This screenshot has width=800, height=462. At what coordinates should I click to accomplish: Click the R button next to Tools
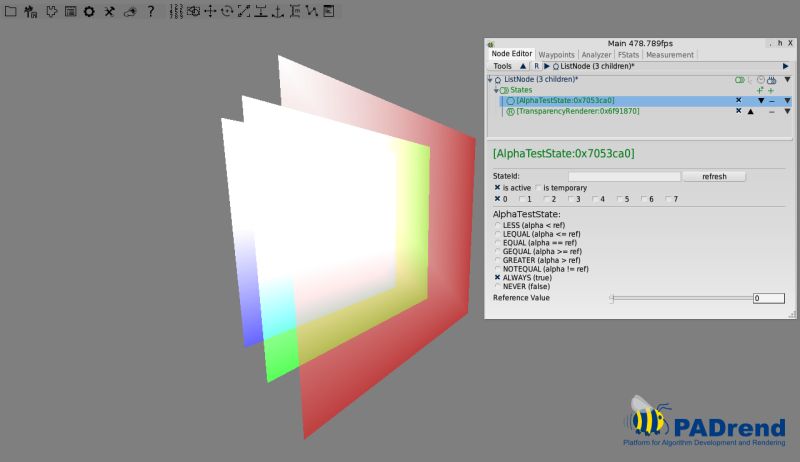[x=536, y=66]
